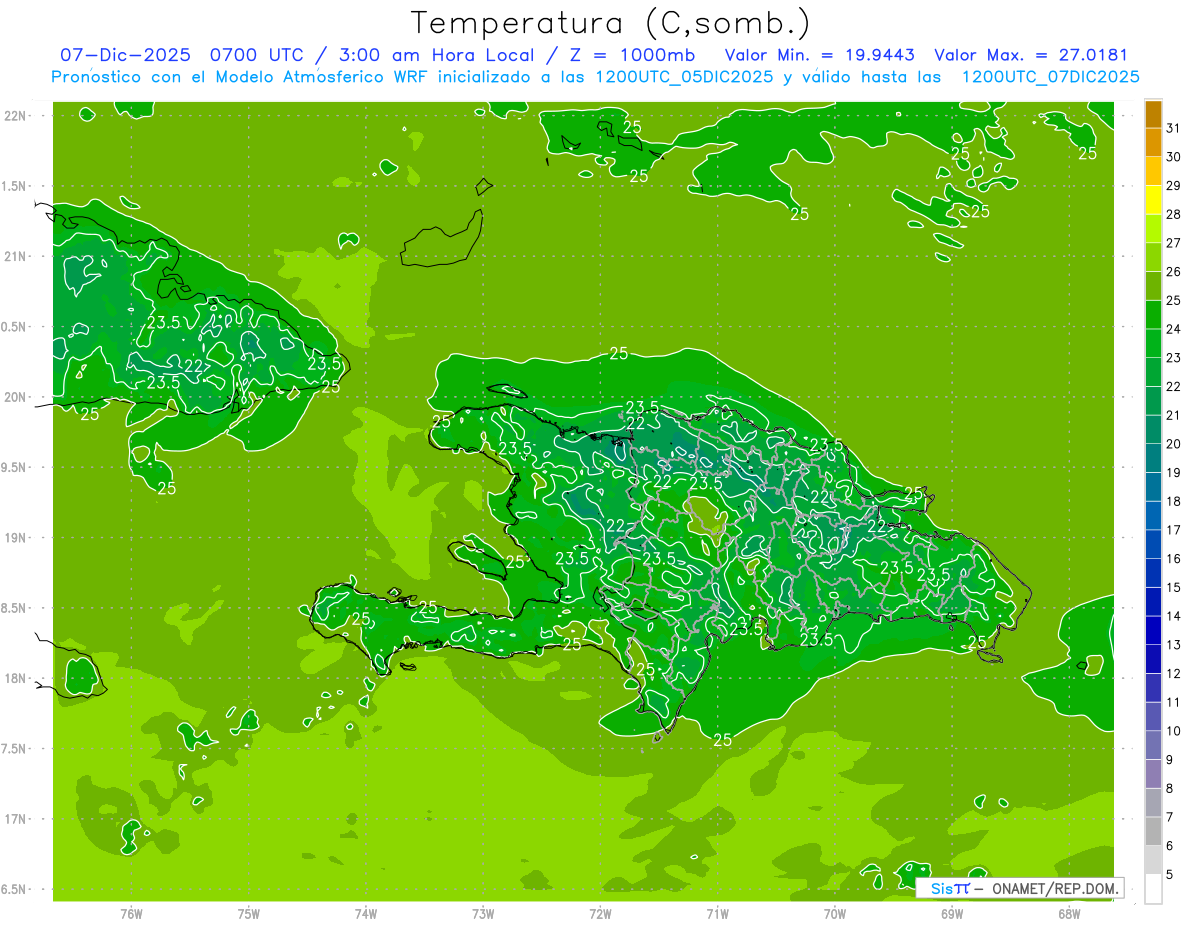Click the 17N latitude axis label

pyautogui.click(x=17, y=819)
